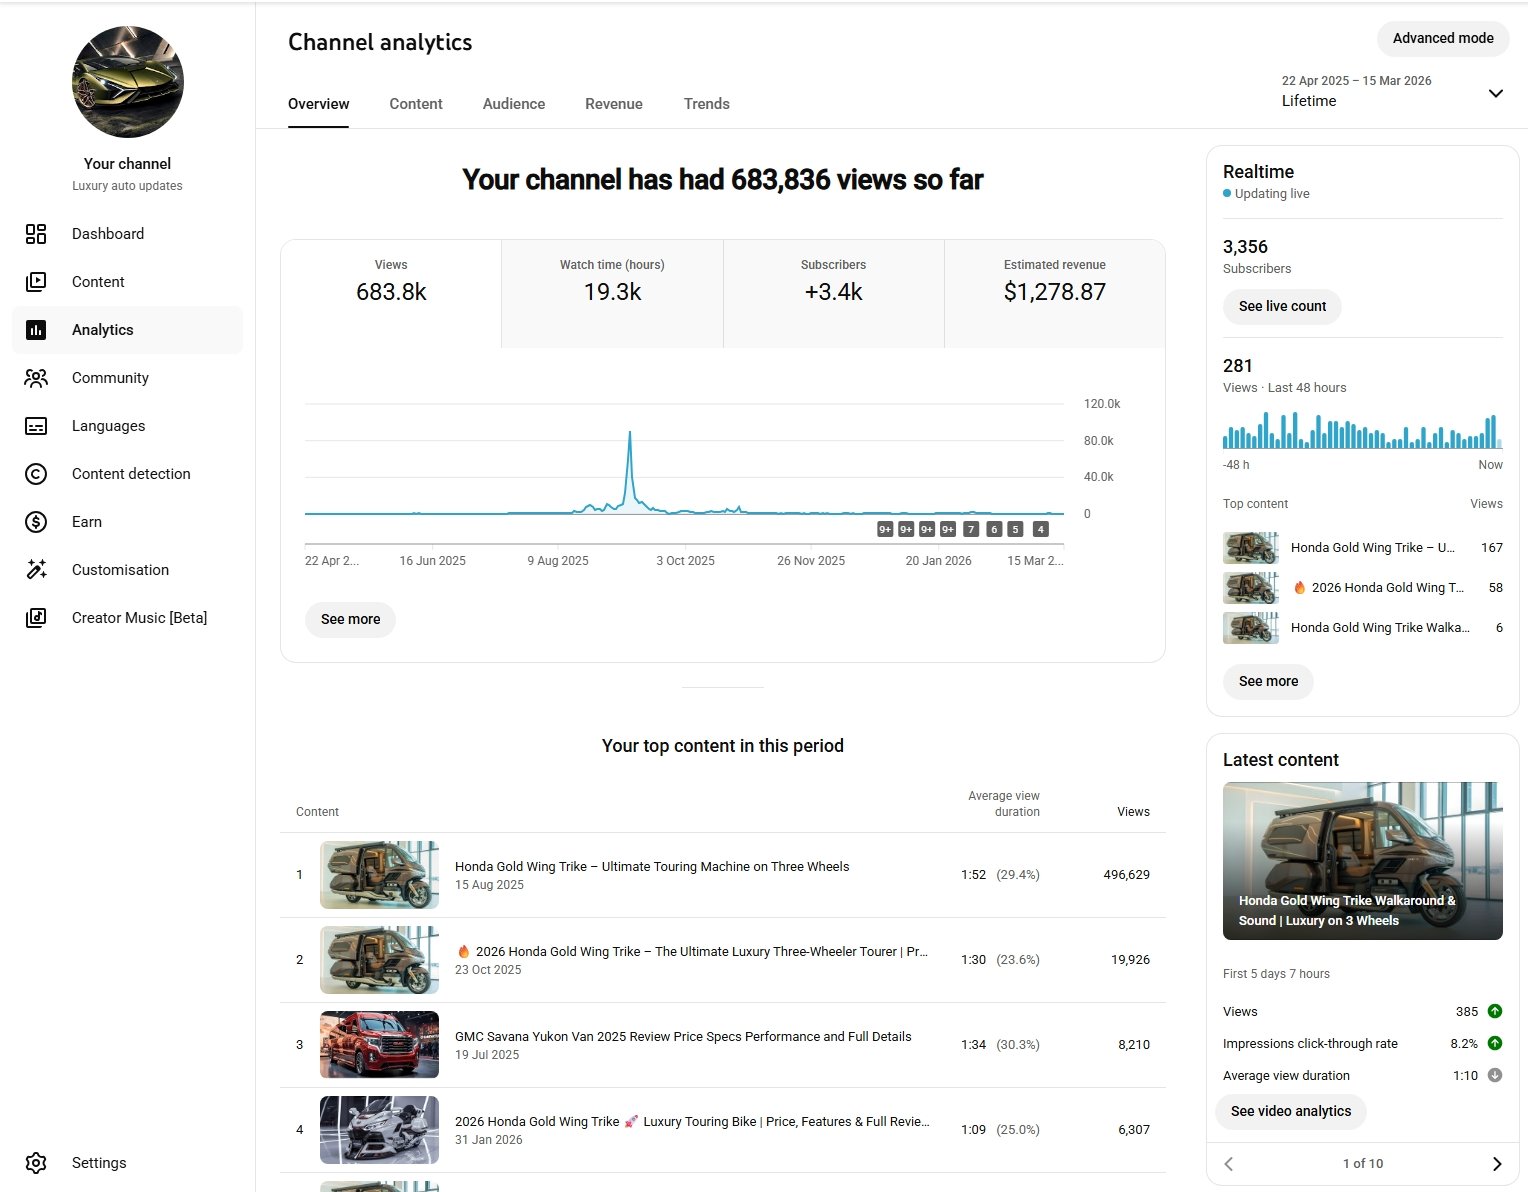The width and height of the screenshot is (1528, 1192).
Task: Switch to the Revenue tab
Action: (x=613, y=104)
